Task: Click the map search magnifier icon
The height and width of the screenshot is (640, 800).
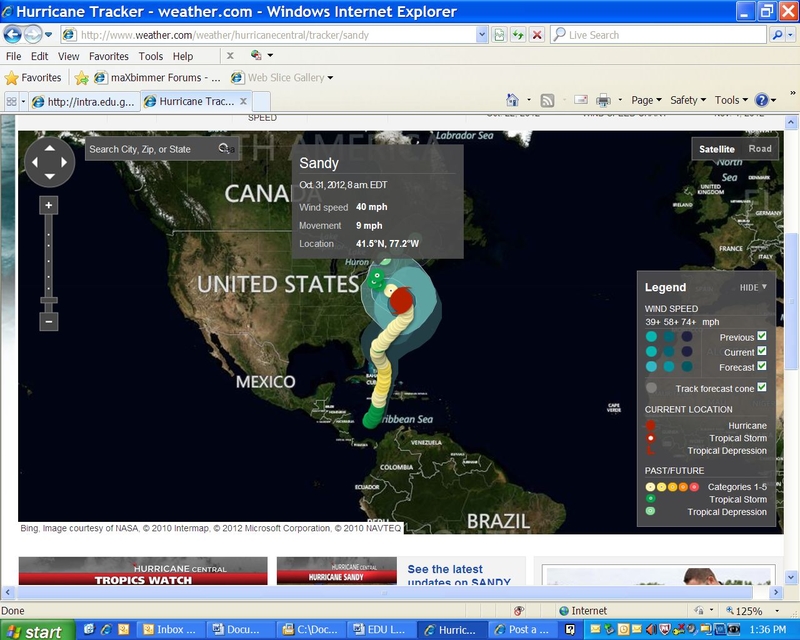Action: [x=224, y=149]
